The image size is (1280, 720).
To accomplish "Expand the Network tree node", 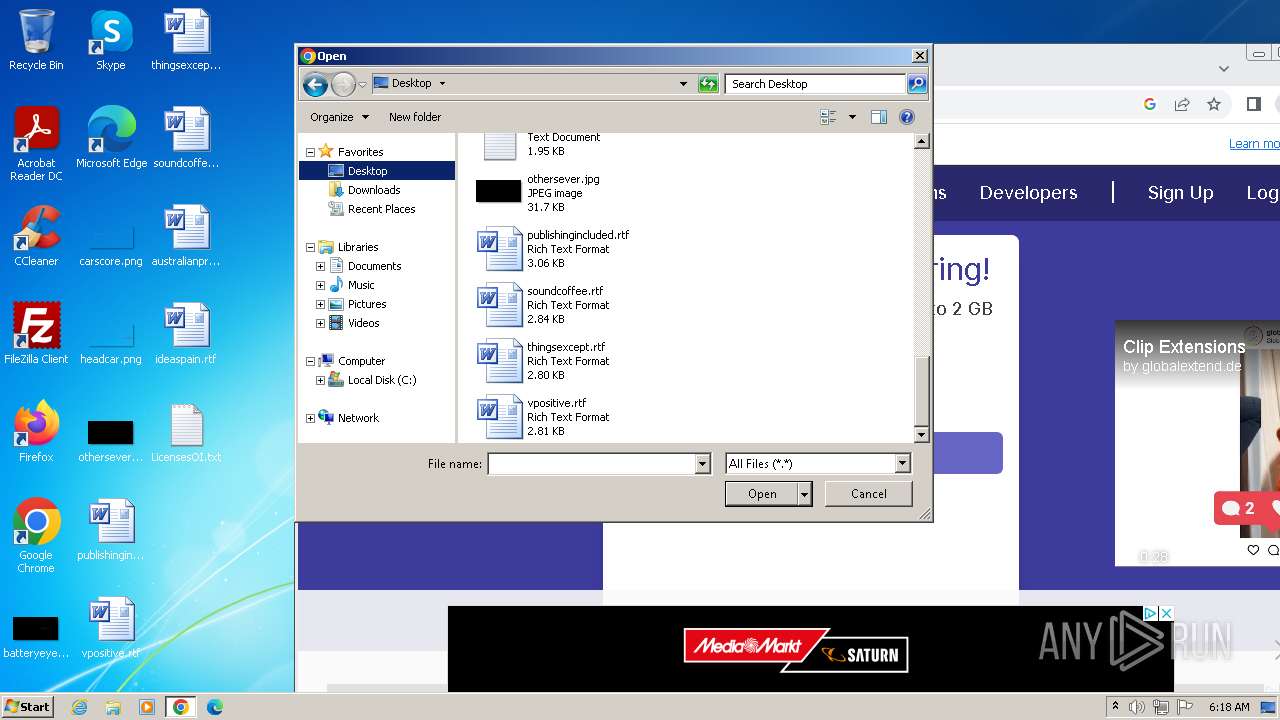I will pos(310,418).
